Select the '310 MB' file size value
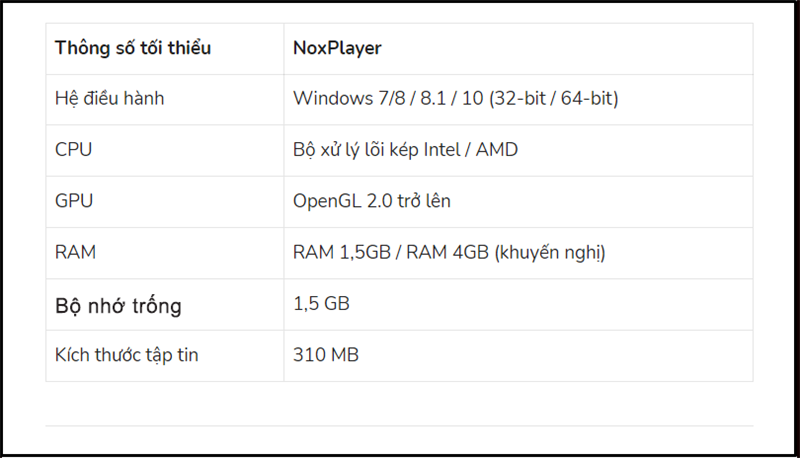Screen dimensions: 800x458 tap(326, 355)
